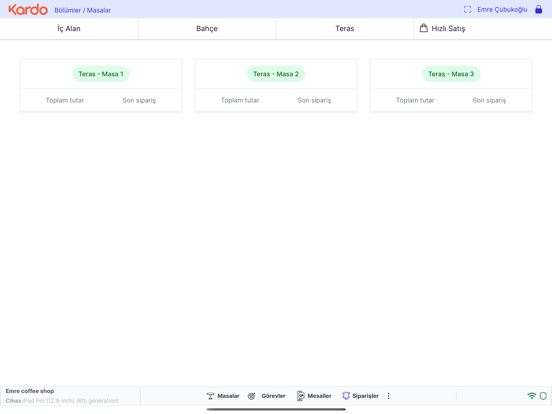Open Teras - Masa 2 table
552x414 pixels.
point(276,85)
